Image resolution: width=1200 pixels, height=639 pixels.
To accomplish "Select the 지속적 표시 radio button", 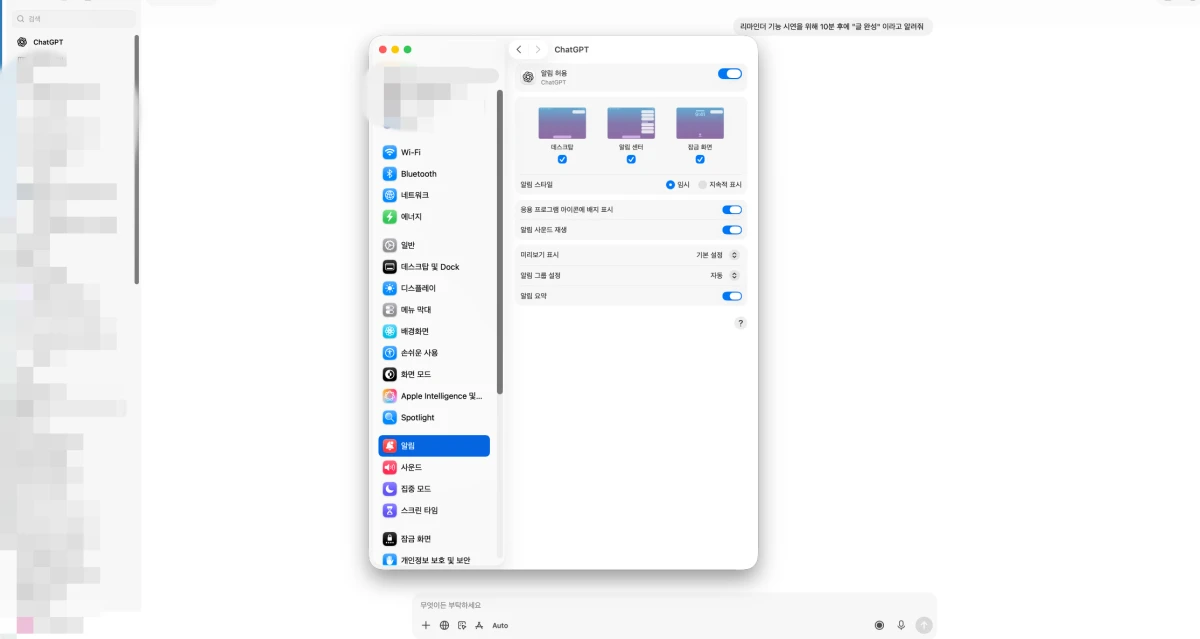I will (702, 185).
